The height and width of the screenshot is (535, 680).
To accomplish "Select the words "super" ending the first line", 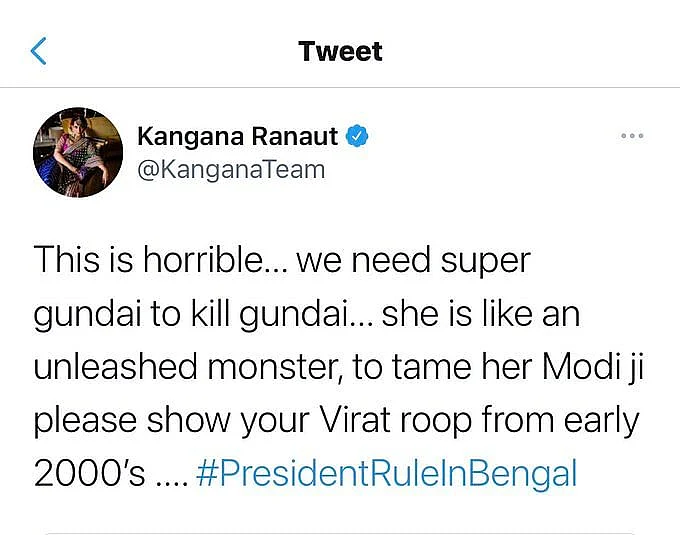I will (x=486, y=262).
